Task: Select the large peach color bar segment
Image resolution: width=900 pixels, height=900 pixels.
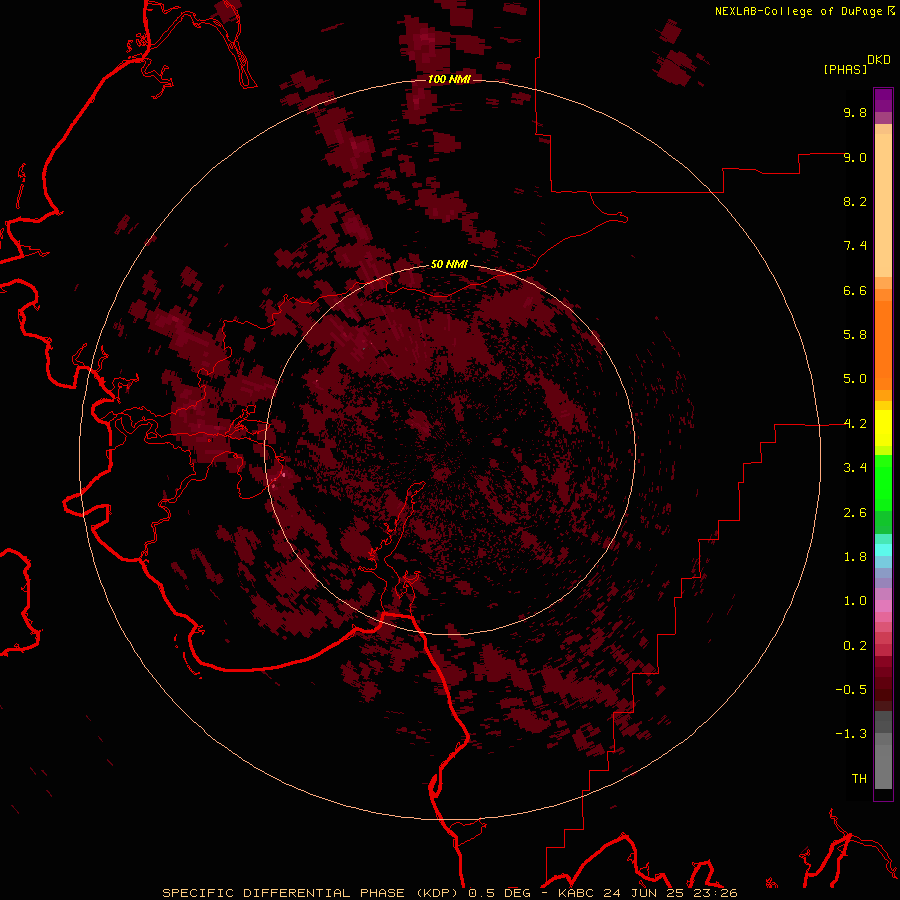Action: tap(883, 205)
